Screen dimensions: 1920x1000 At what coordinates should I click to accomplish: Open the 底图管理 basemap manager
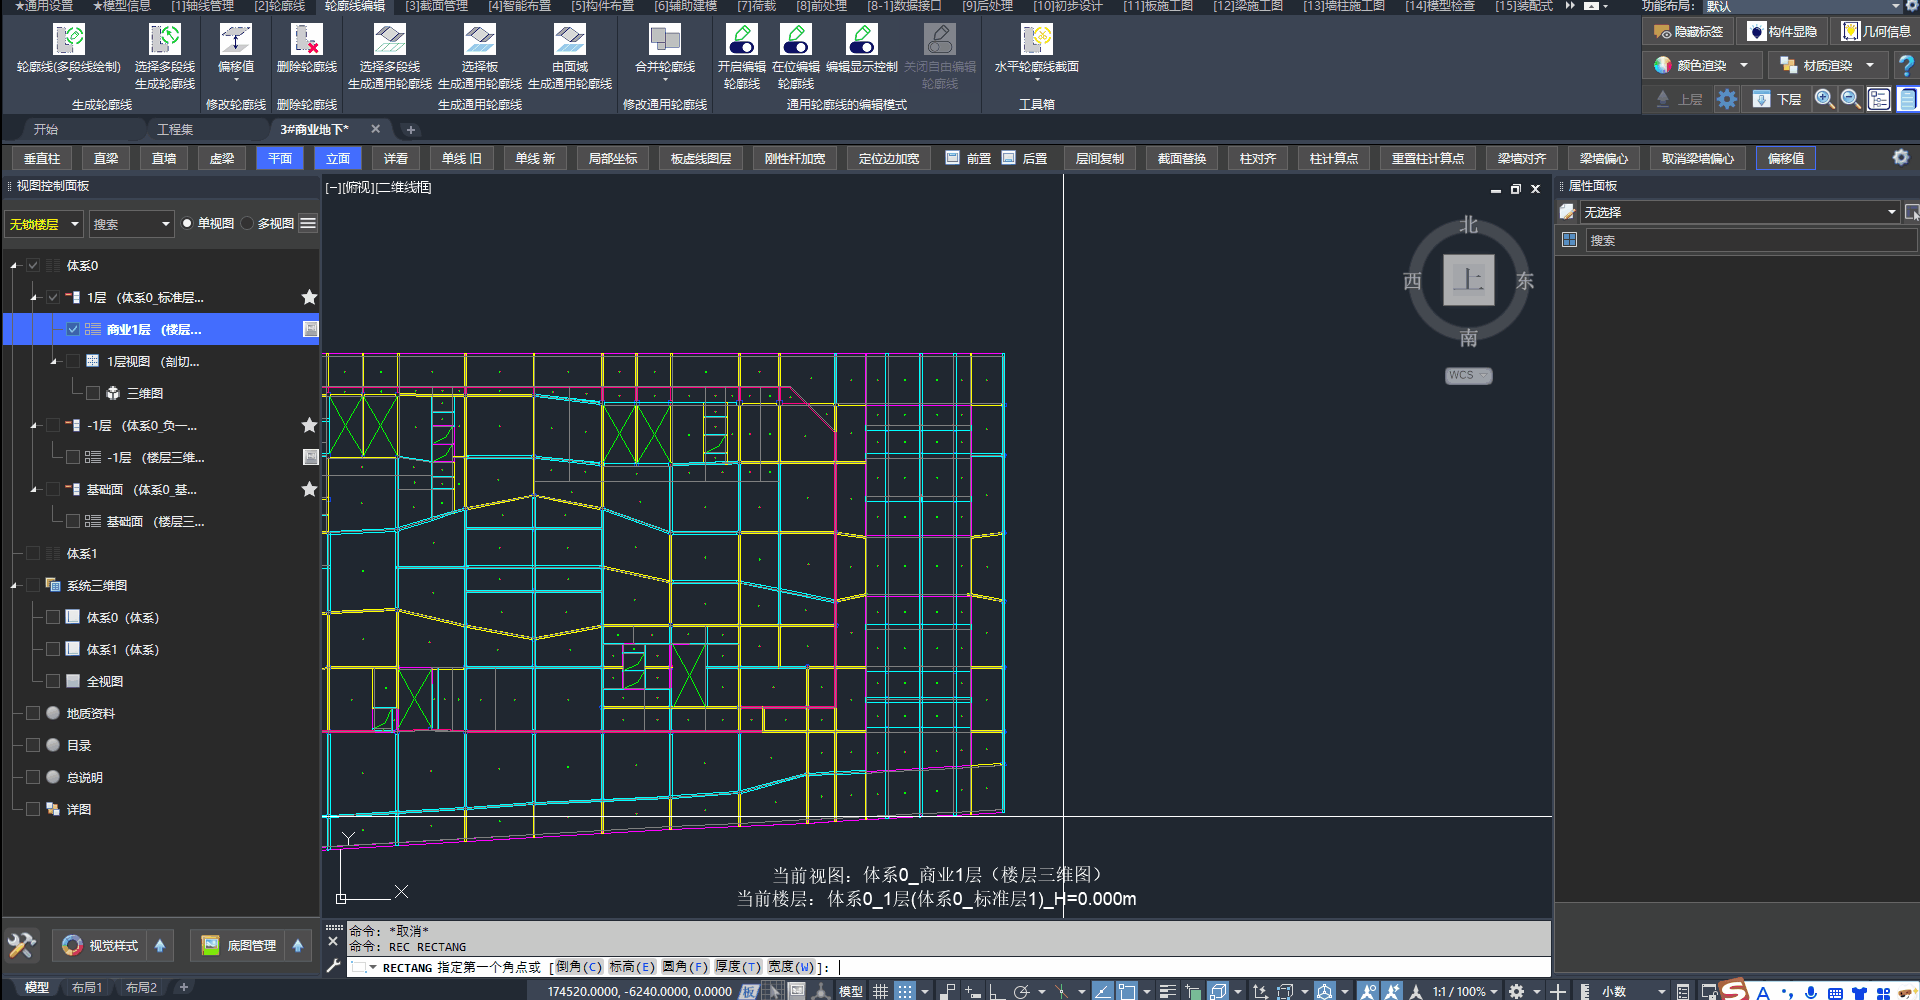240,945
